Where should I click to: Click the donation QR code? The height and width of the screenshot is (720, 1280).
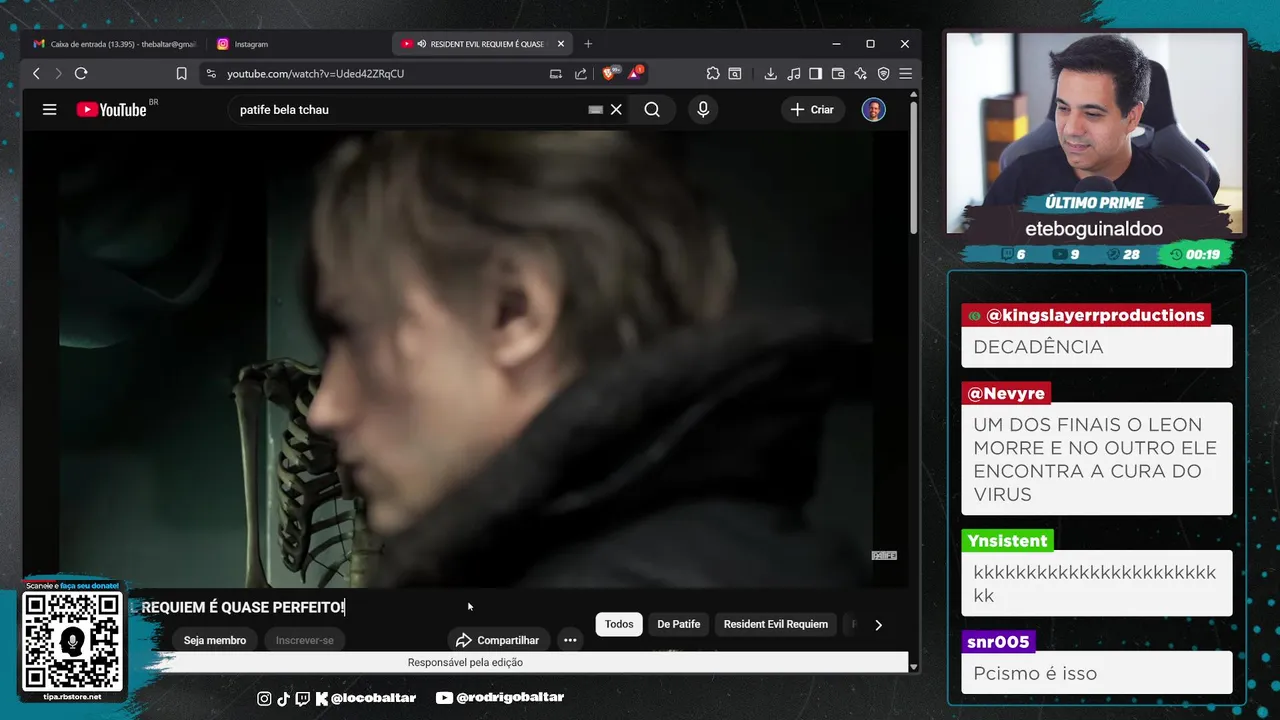click(x=72, y=640)
